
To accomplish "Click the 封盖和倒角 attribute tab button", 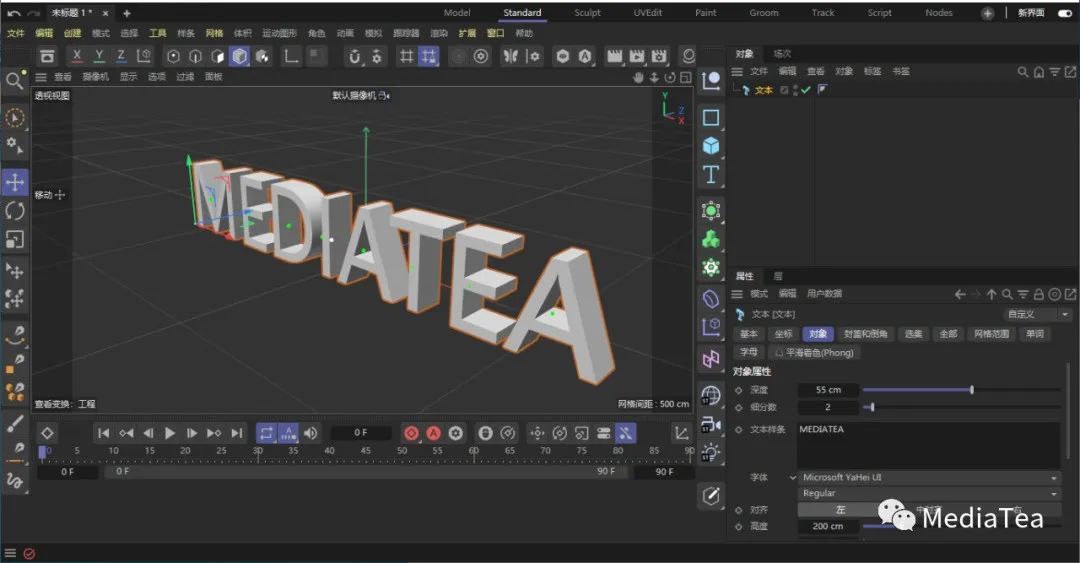I will click(866, 334).
